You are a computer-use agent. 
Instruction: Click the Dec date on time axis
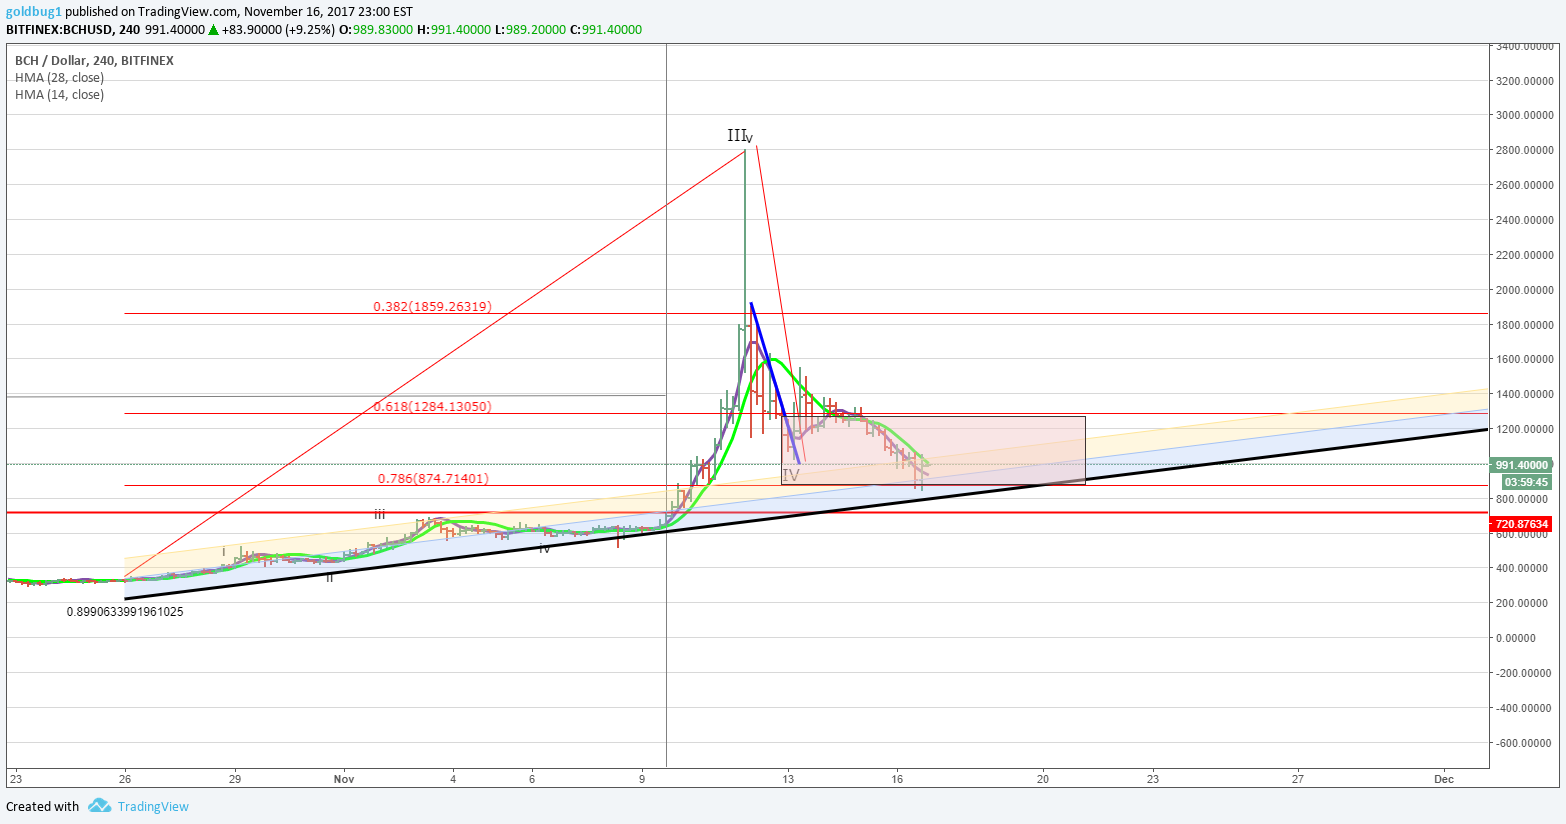pos(1443,779)
